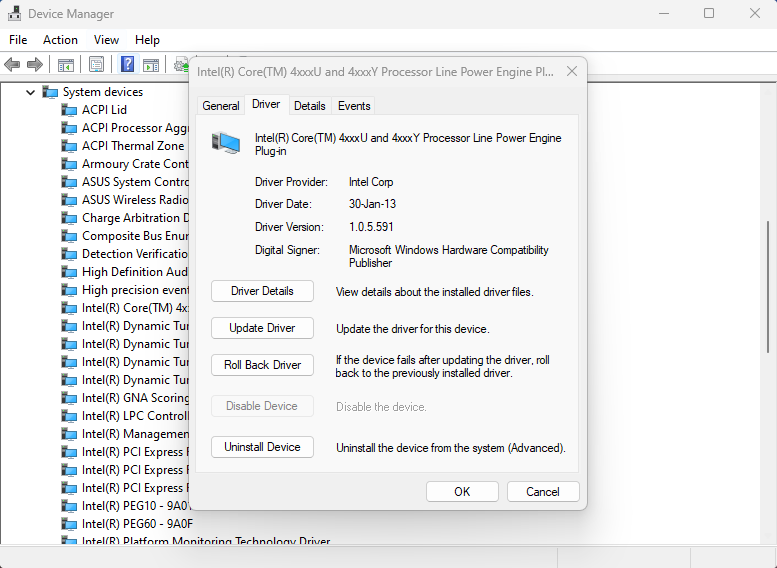Open the Events tab
The width and height of the screenshot is (777, 568).
[354, 106]
